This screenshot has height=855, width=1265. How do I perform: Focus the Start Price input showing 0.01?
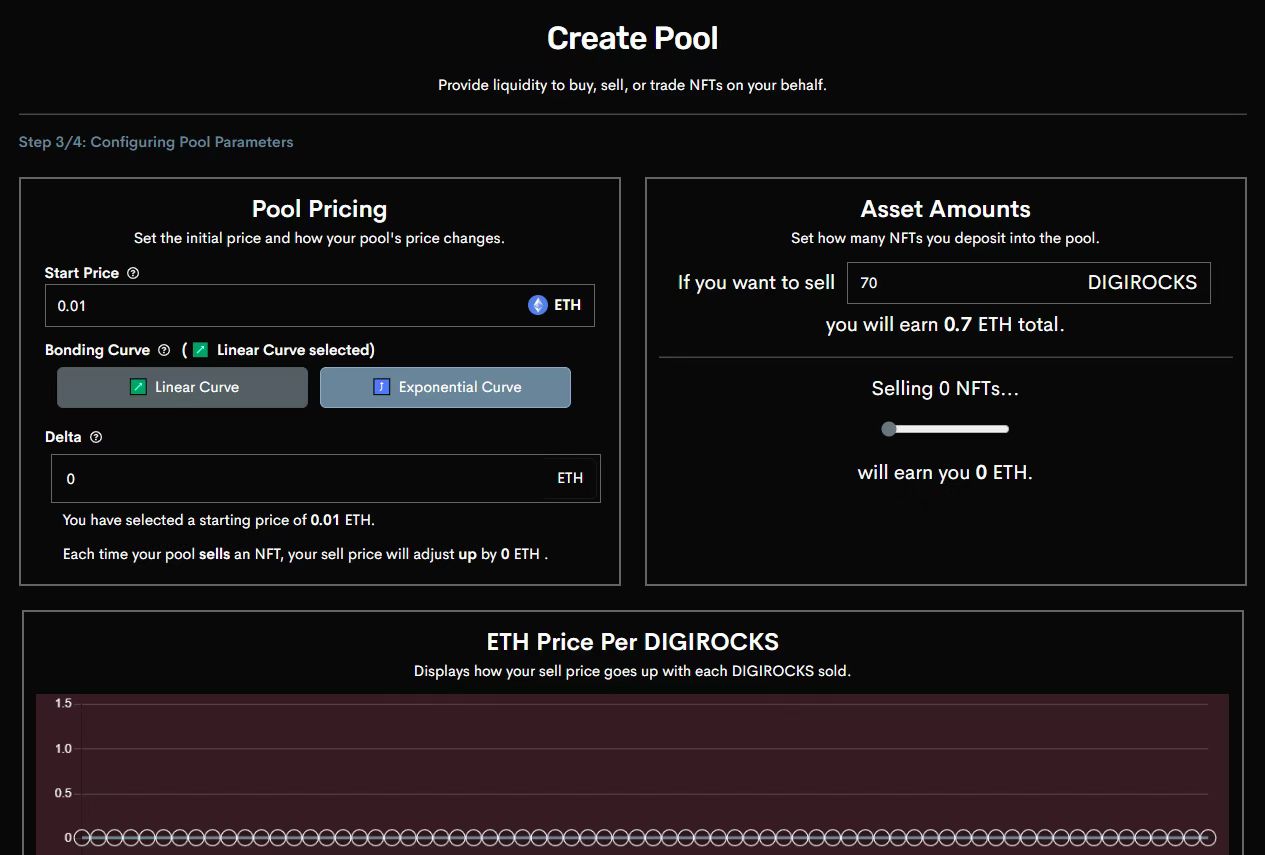280,305
